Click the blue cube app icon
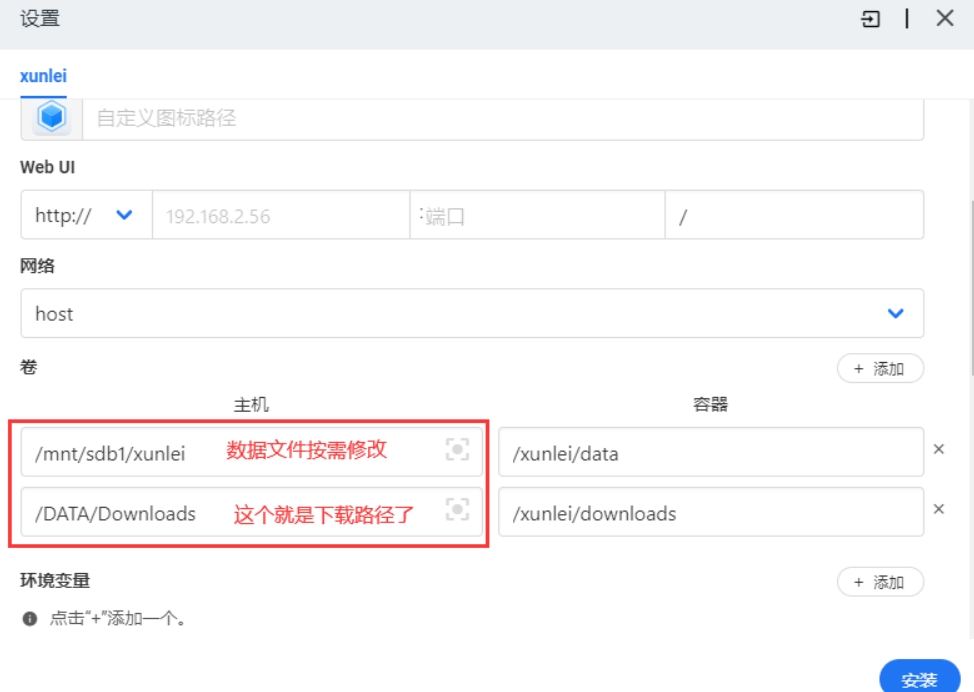This screenshot has height=692, width=974. click(x=51, y=118)
